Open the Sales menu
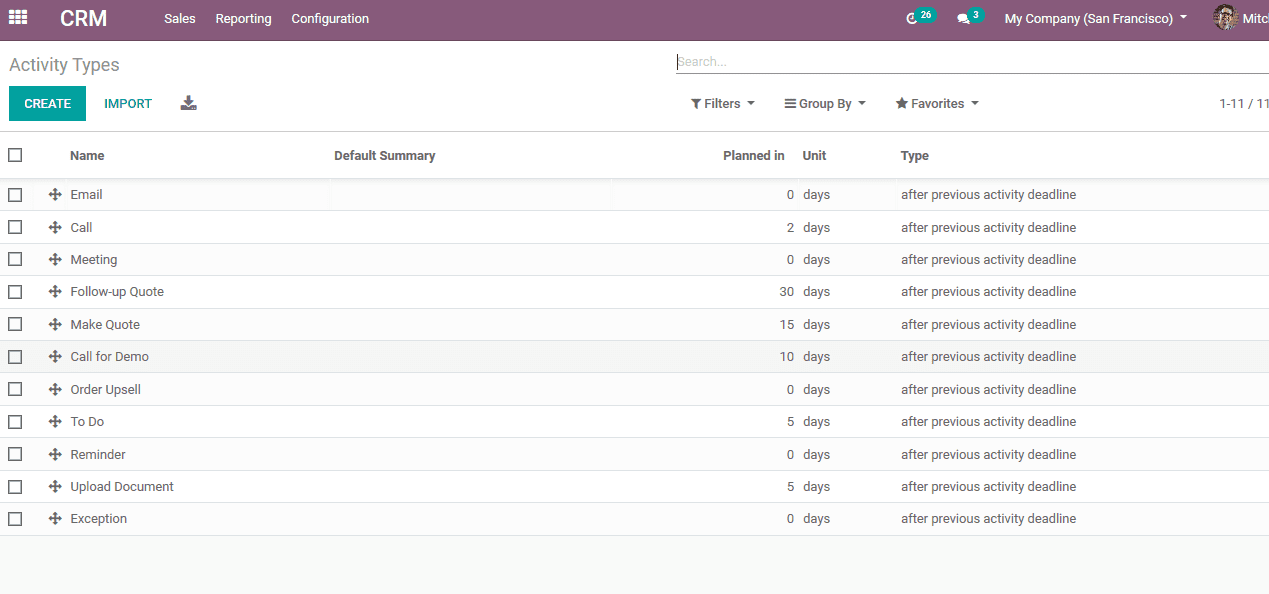This screenshot has height=594, width=1269. tap(180, 19)
